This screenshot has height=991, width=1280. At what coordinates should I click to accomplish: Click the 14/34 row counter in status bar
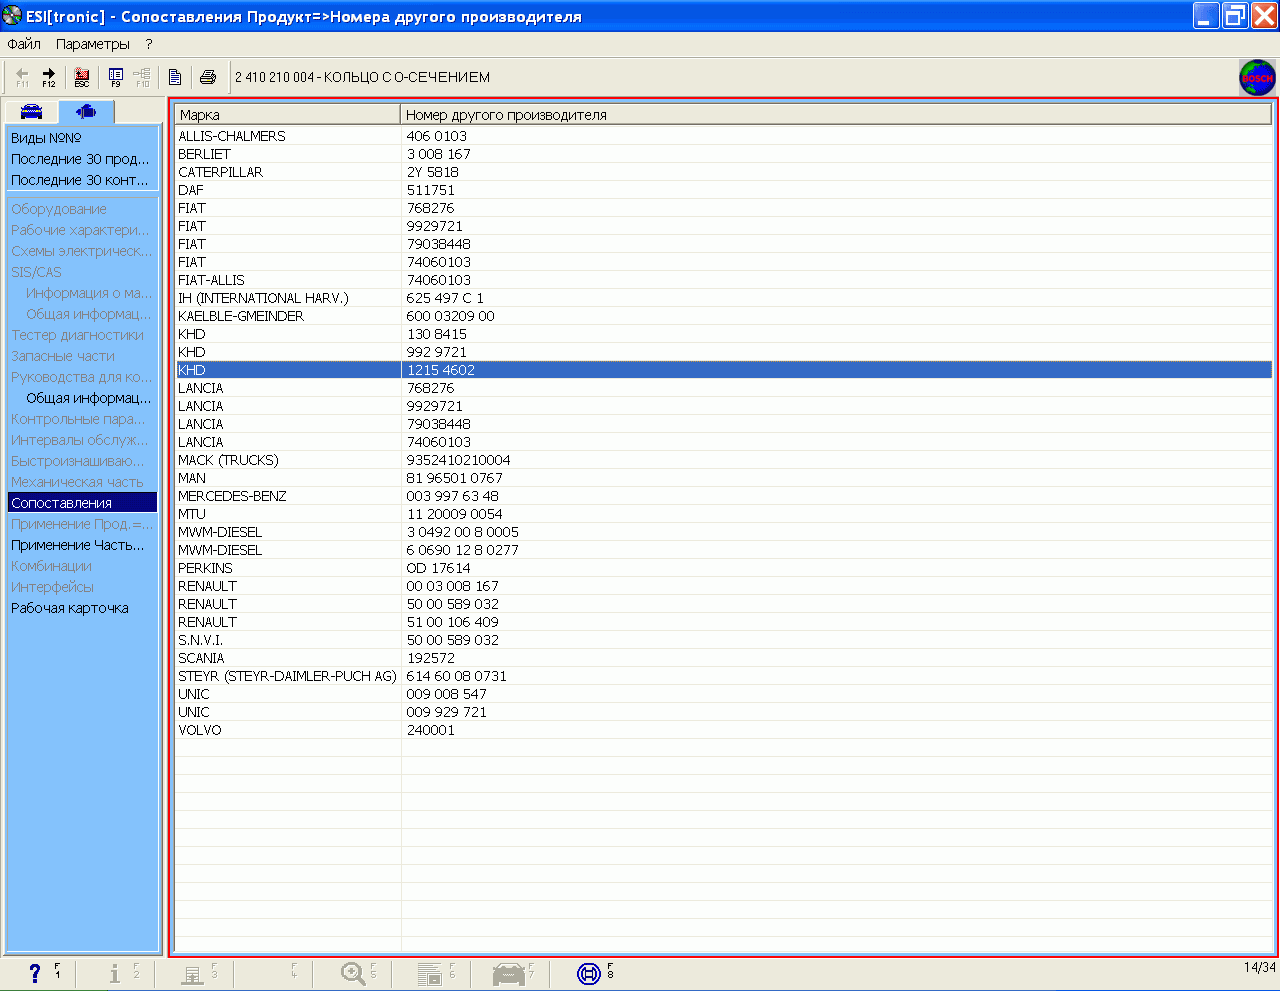[x=1259, y=967]
